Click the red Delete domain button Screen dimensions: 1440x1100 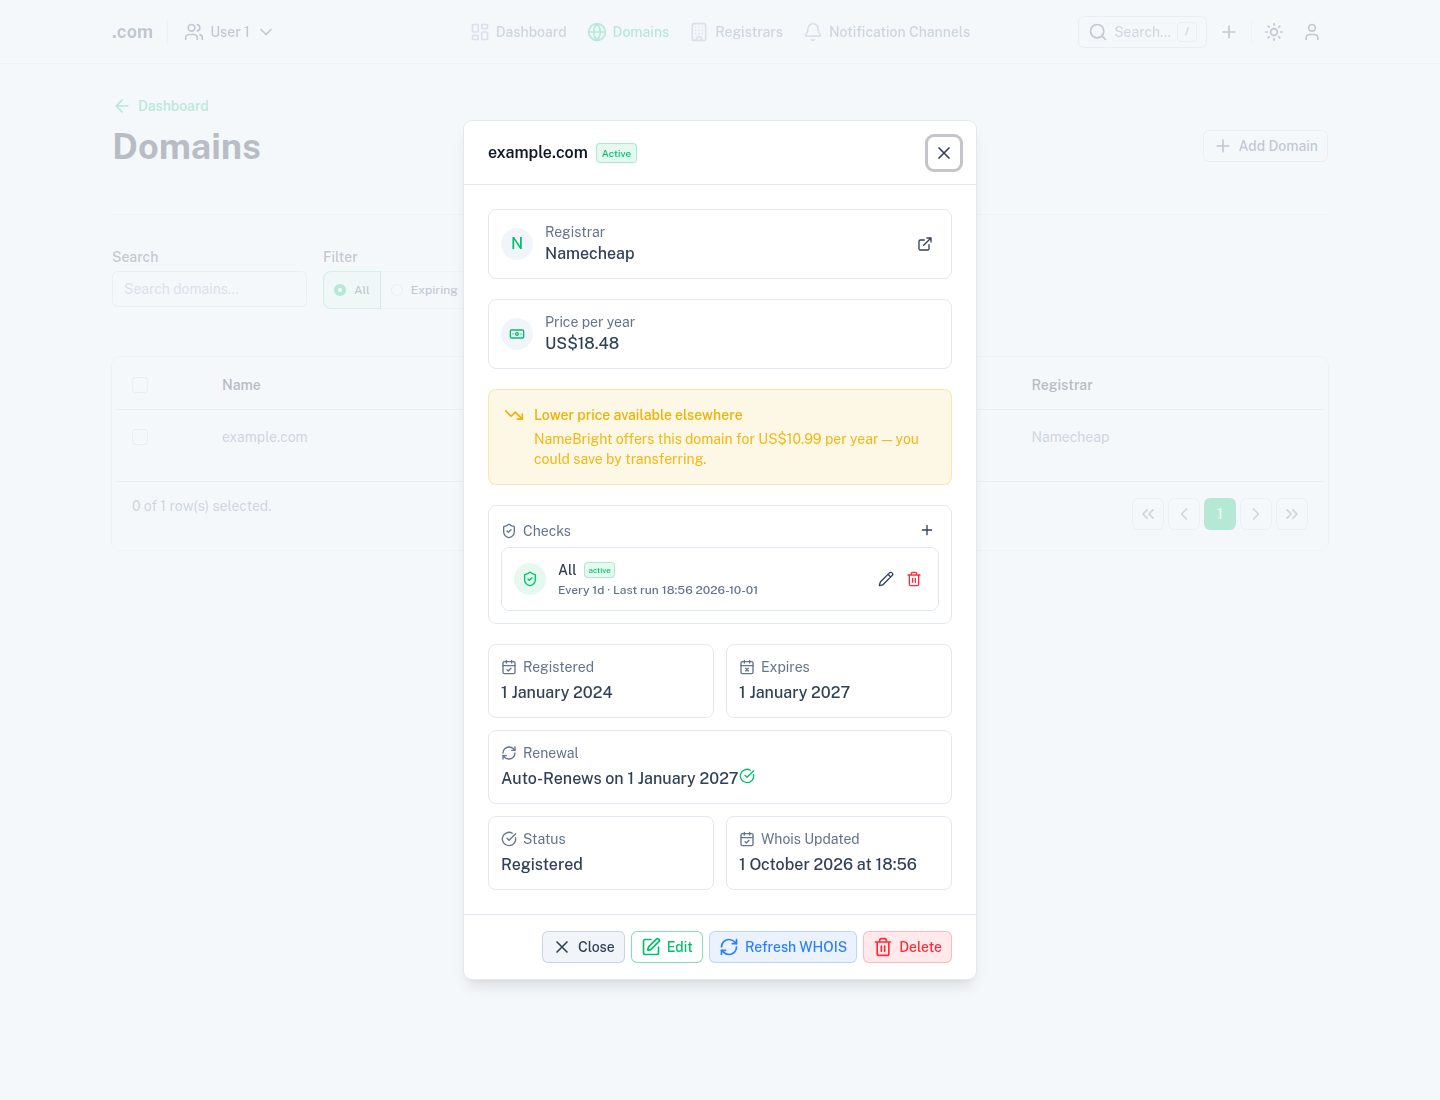click(907, 947)
